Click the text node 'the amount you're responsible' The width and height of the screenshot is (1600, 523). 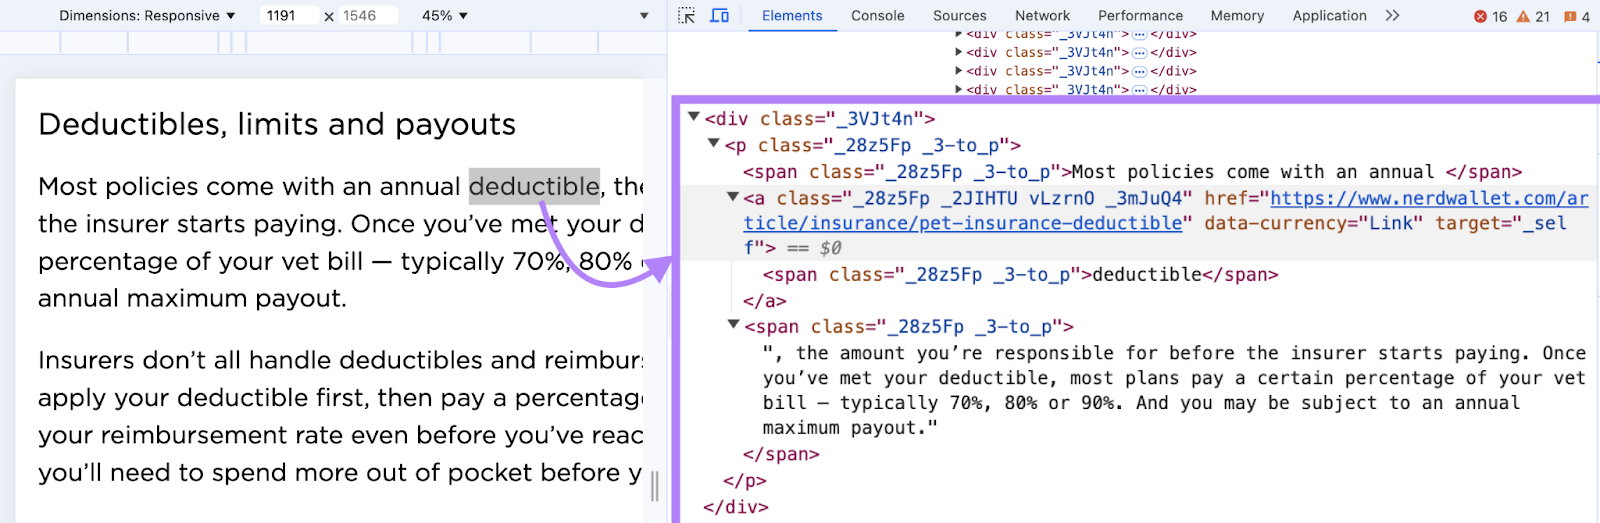click(1174, 390)
